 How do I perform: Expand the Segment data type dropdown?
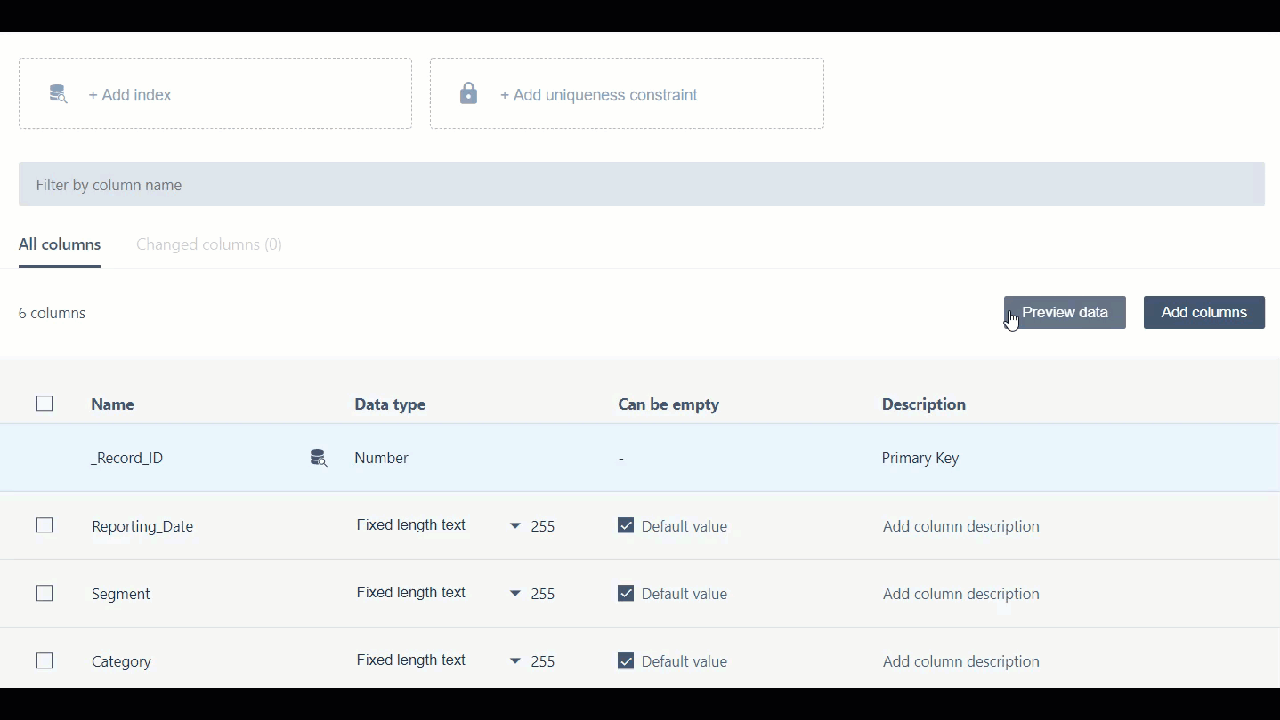pos(515,593)
